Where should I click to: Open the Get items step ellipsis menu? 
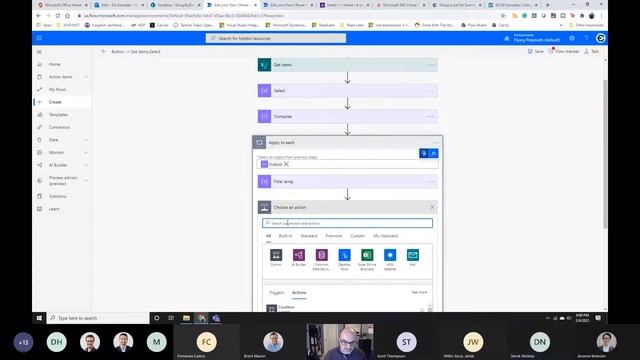coord(431,65)
